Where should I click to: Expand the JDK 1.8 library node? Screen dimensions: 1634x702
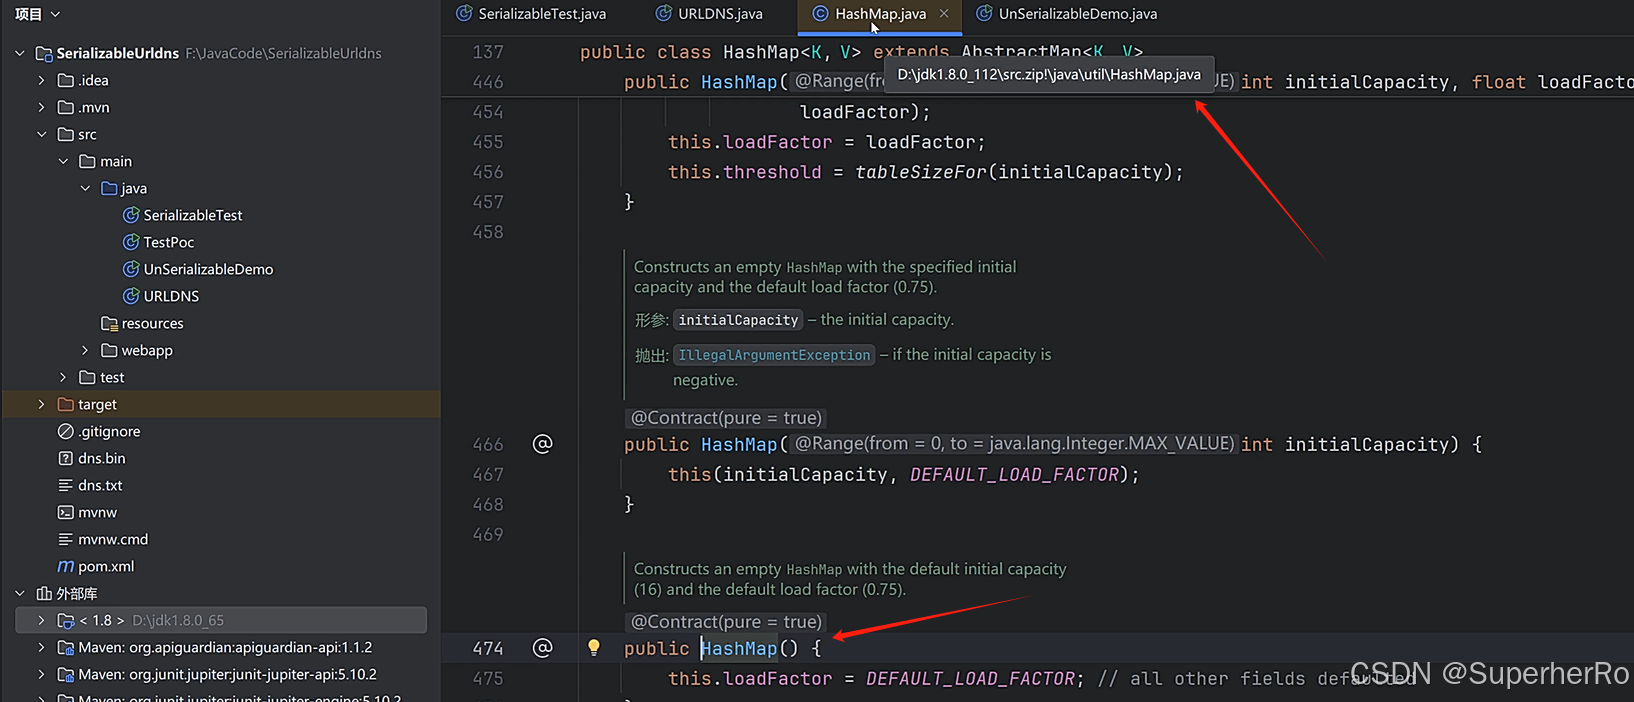click(x=41, y=620)
